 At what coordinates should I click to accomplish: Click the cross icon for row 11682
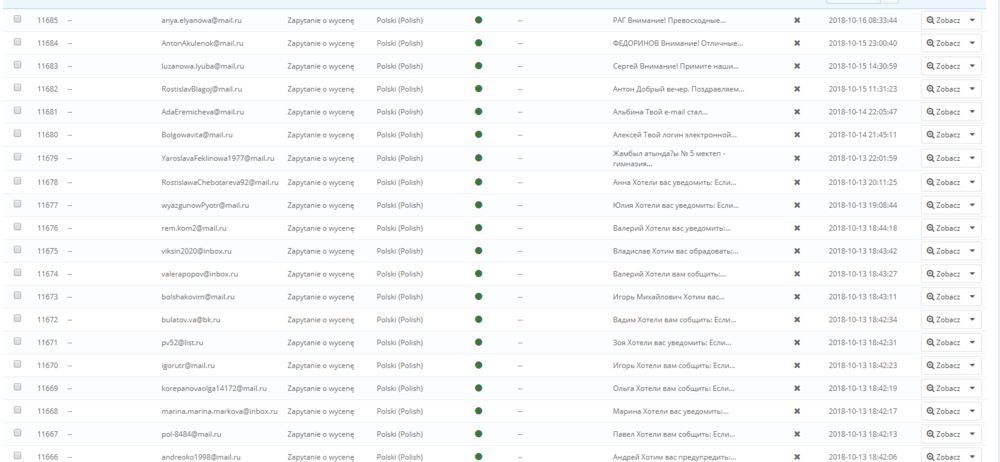coord(797,89)
